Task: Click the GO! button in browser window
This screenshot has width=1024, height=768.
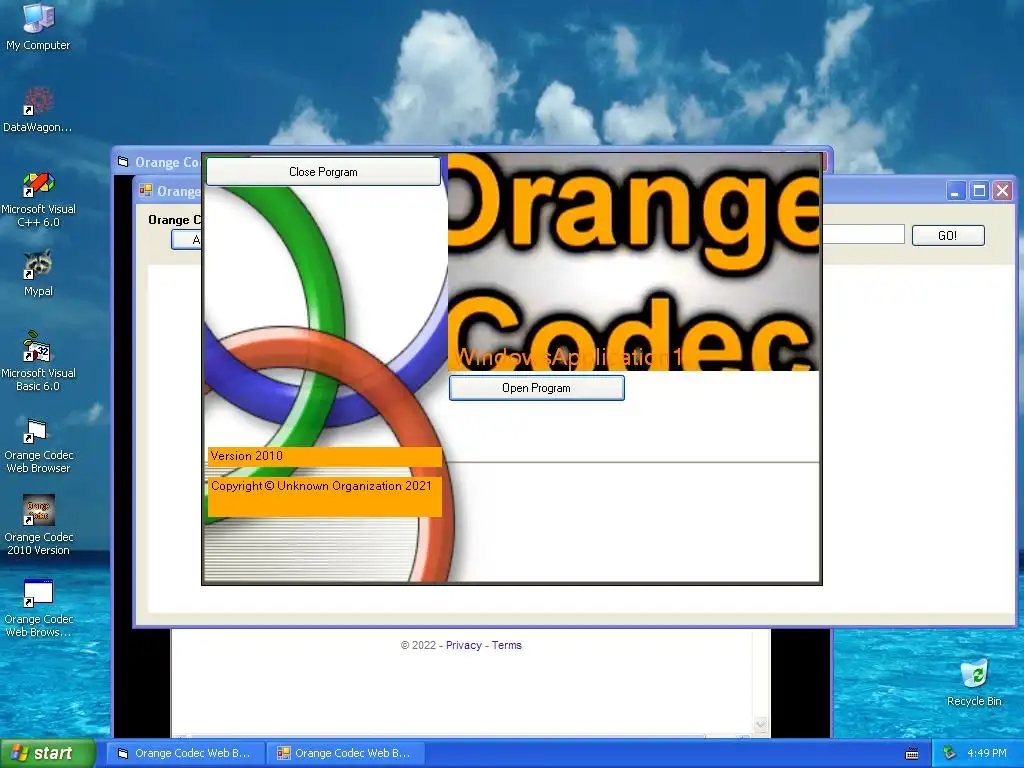Action: (948, 235)
